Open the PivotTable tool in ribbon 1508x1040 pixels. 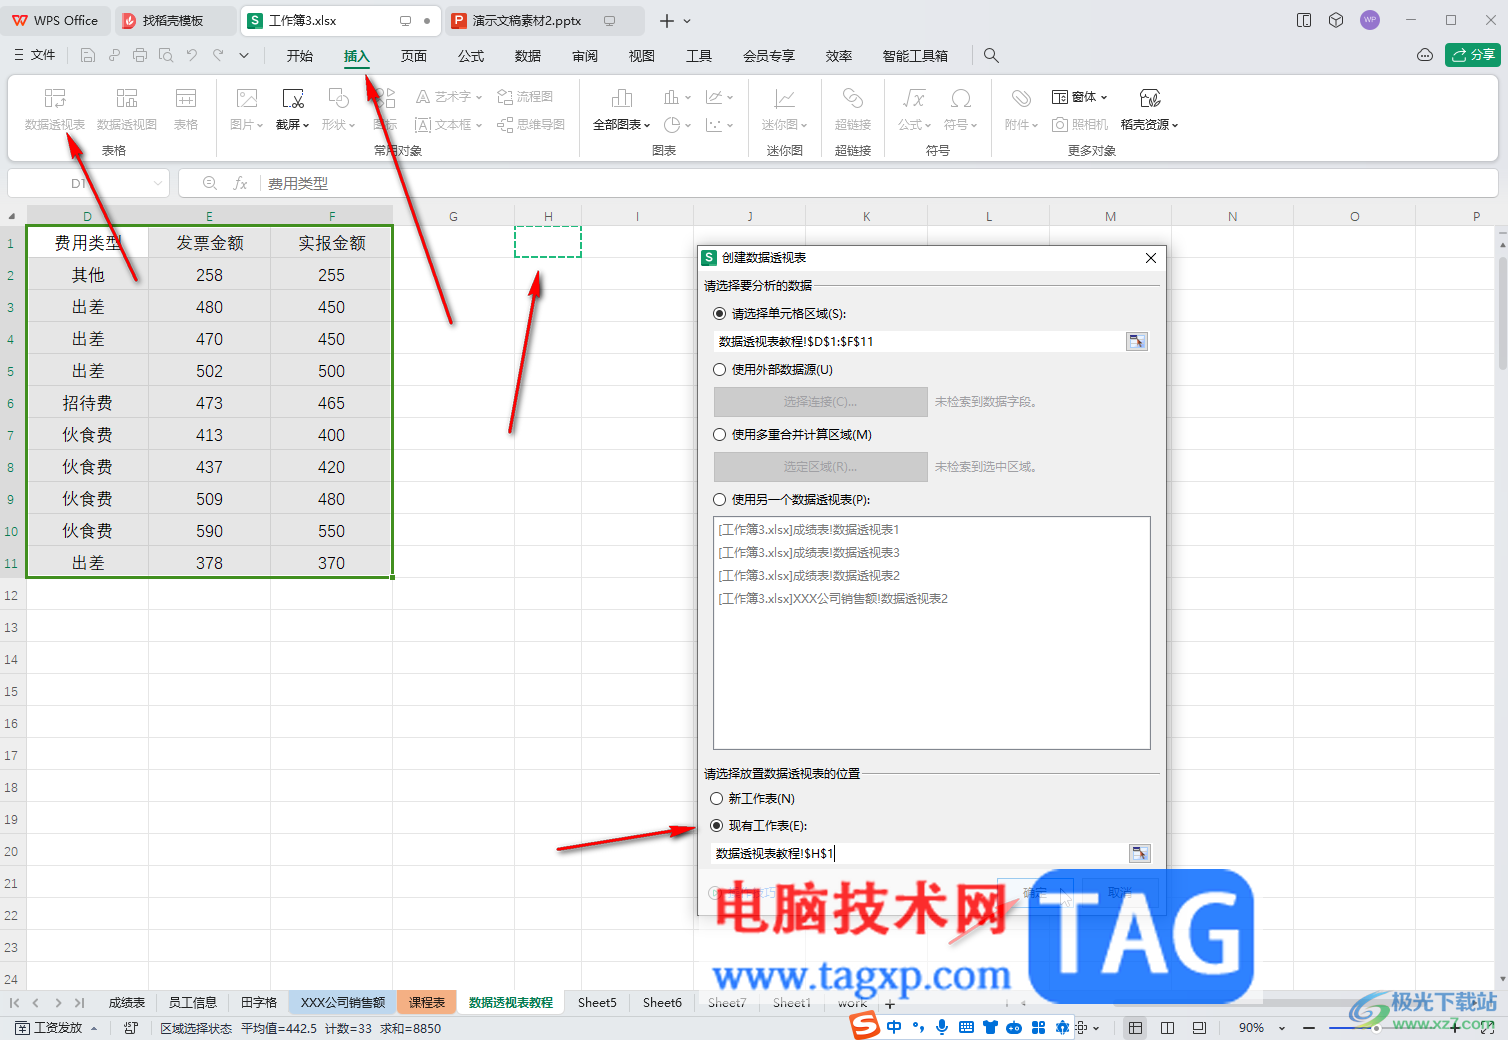(x=55, y=109)
